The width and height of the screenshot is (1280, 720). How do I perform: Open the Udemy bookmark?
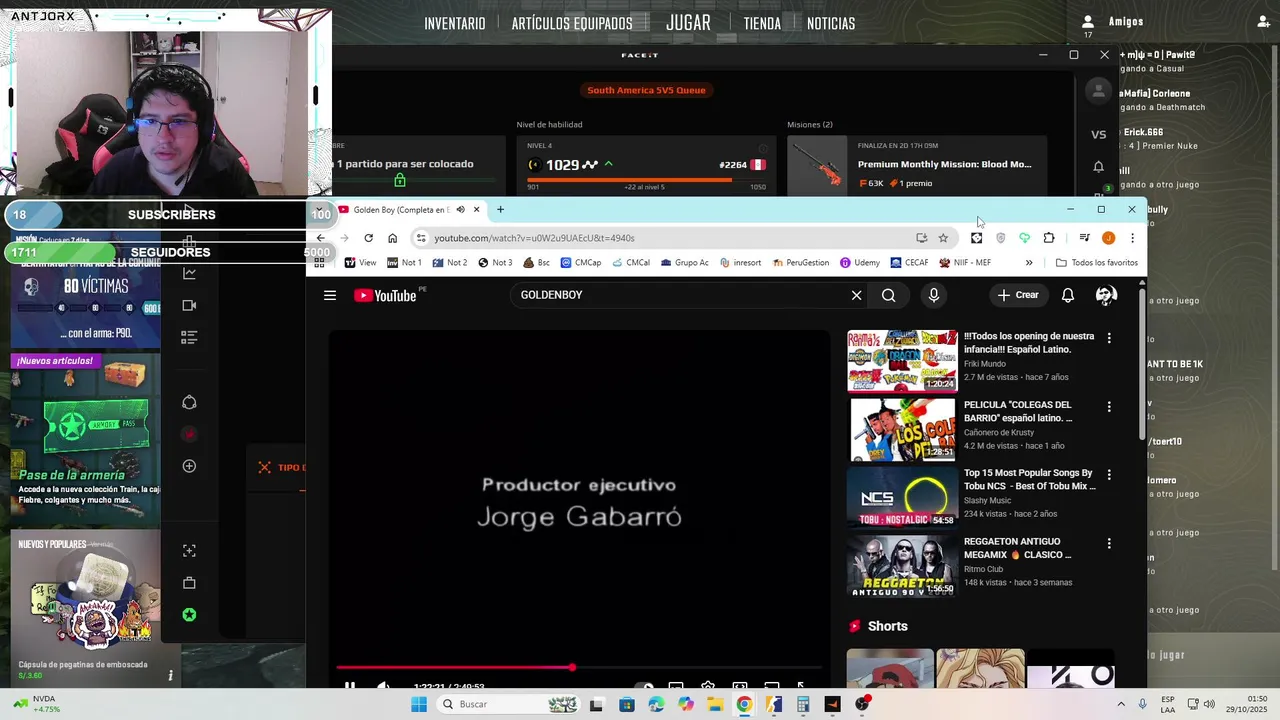pyautogui.click(x=860, y=263)
